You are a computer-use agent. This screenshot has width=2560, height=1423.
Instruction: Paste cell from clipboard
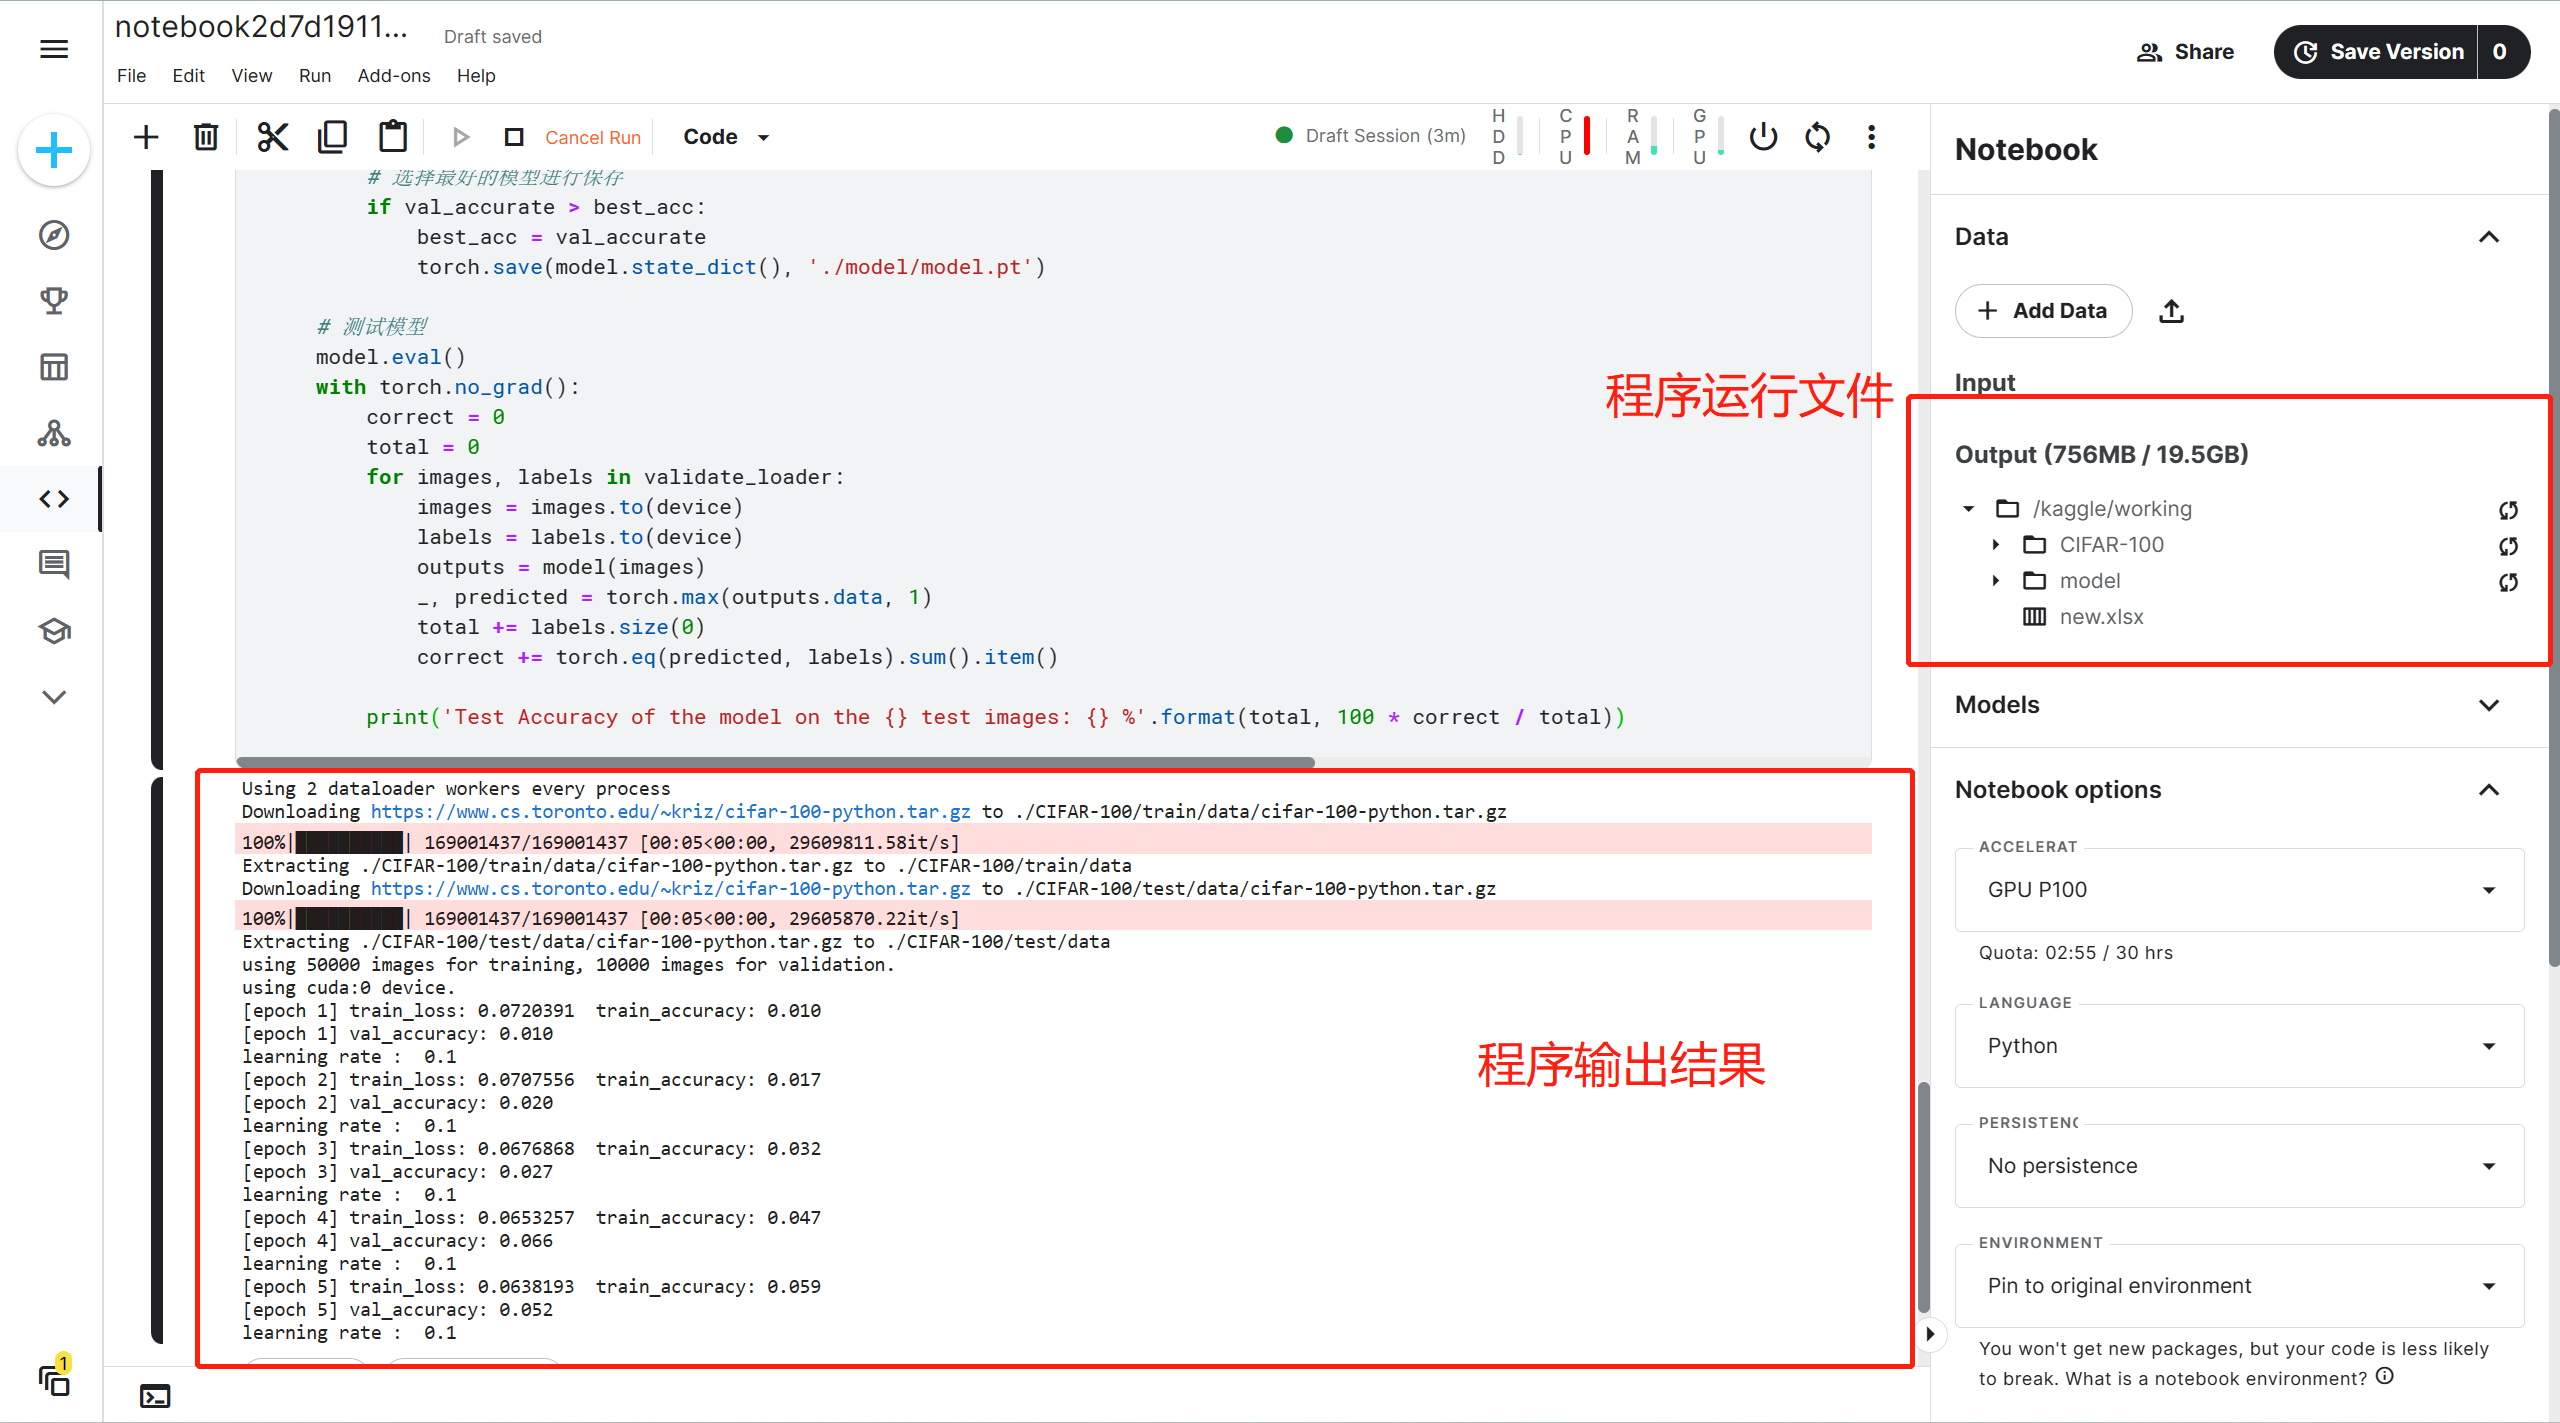click(x=393, y=136)
